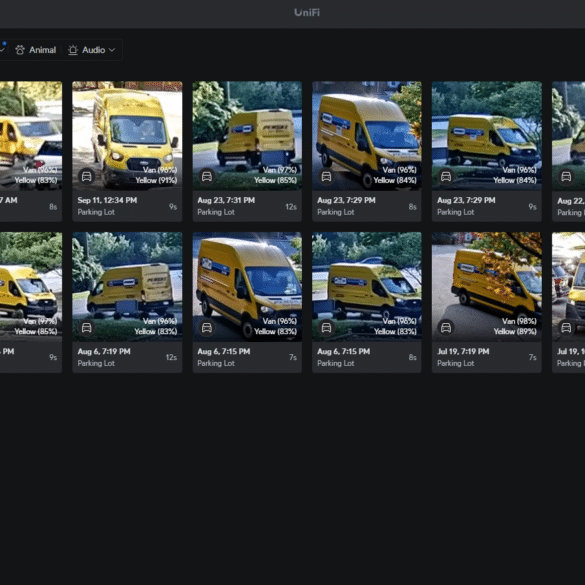
Task: Select the Animal detection filter
Action: [x=36, y=50]
